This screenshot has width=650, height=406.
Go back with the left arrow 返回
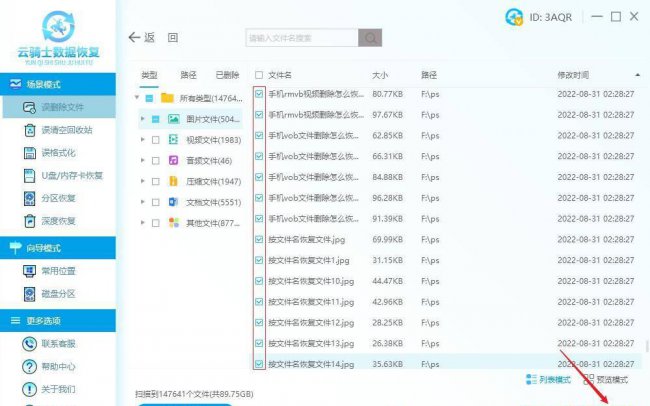pos(134,38)
